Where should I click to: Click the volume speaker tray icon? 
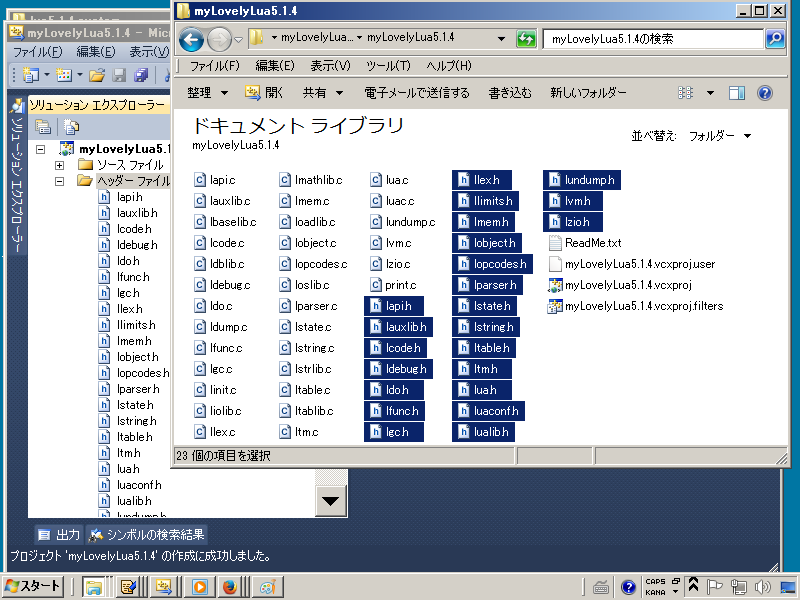(762, 587)
